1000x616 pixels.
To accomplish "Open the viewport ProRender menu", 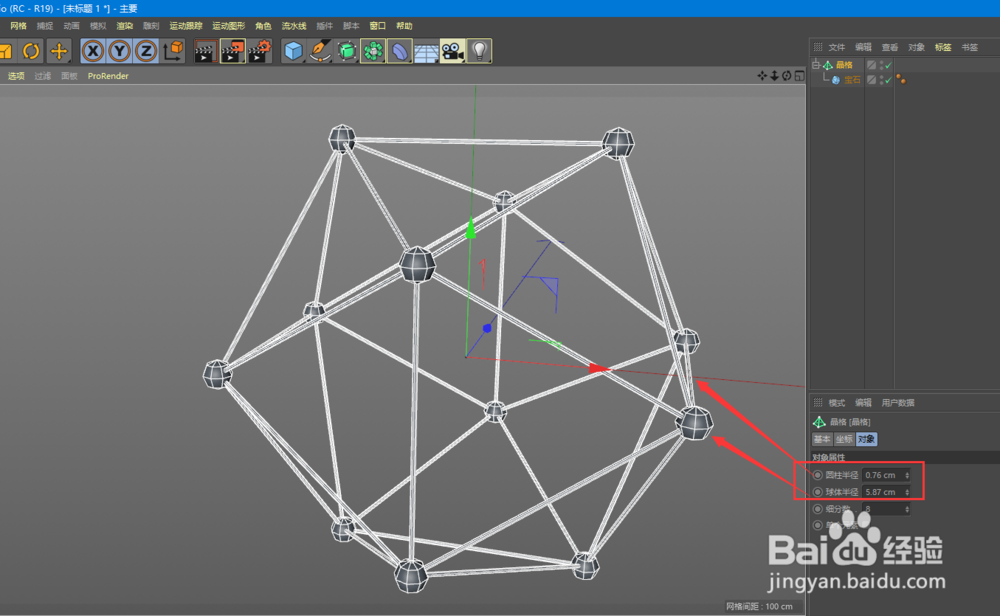I will coord(108,76).
